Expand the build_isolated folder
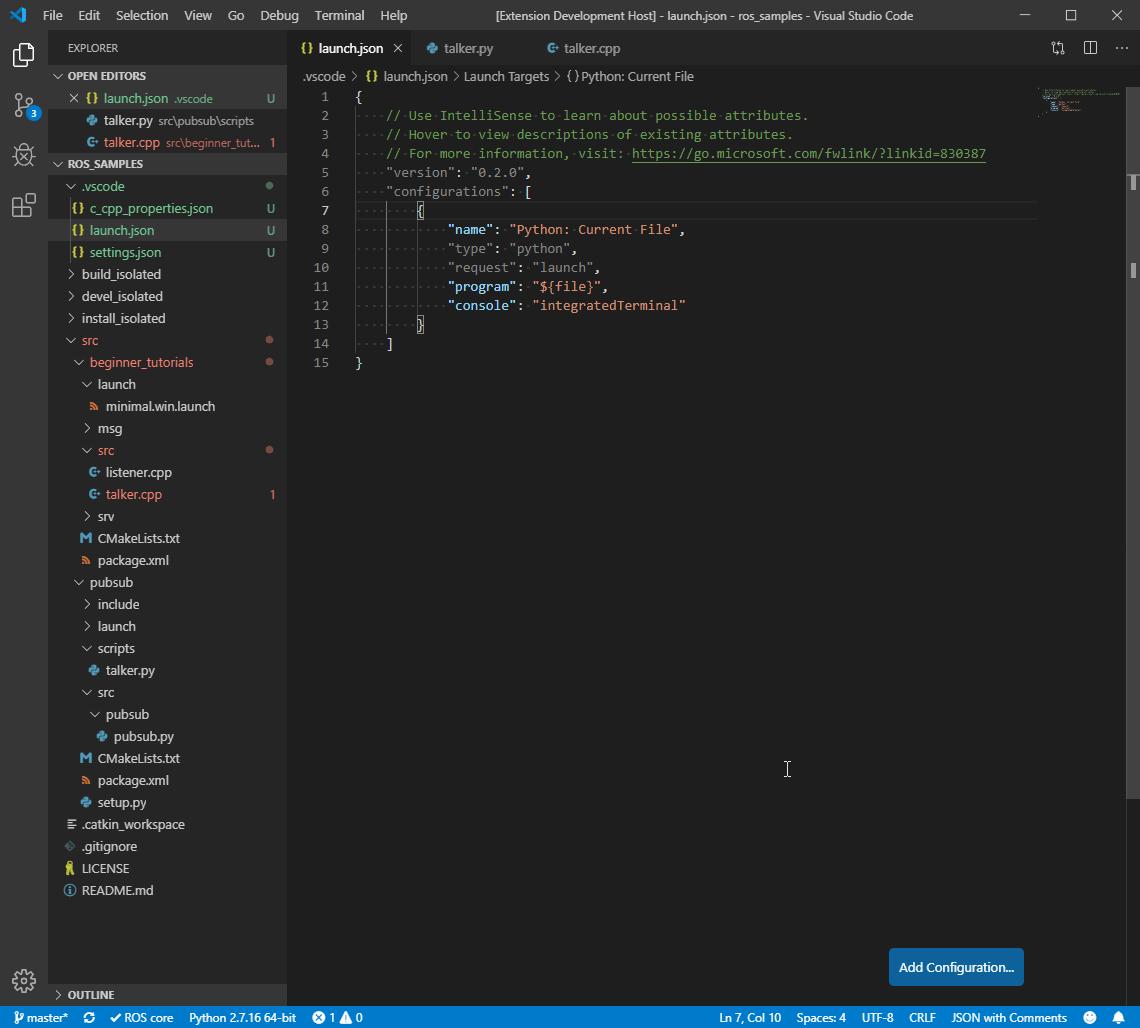The width and height of the screenshot is (1140, 1028). [x=121, y=274]
